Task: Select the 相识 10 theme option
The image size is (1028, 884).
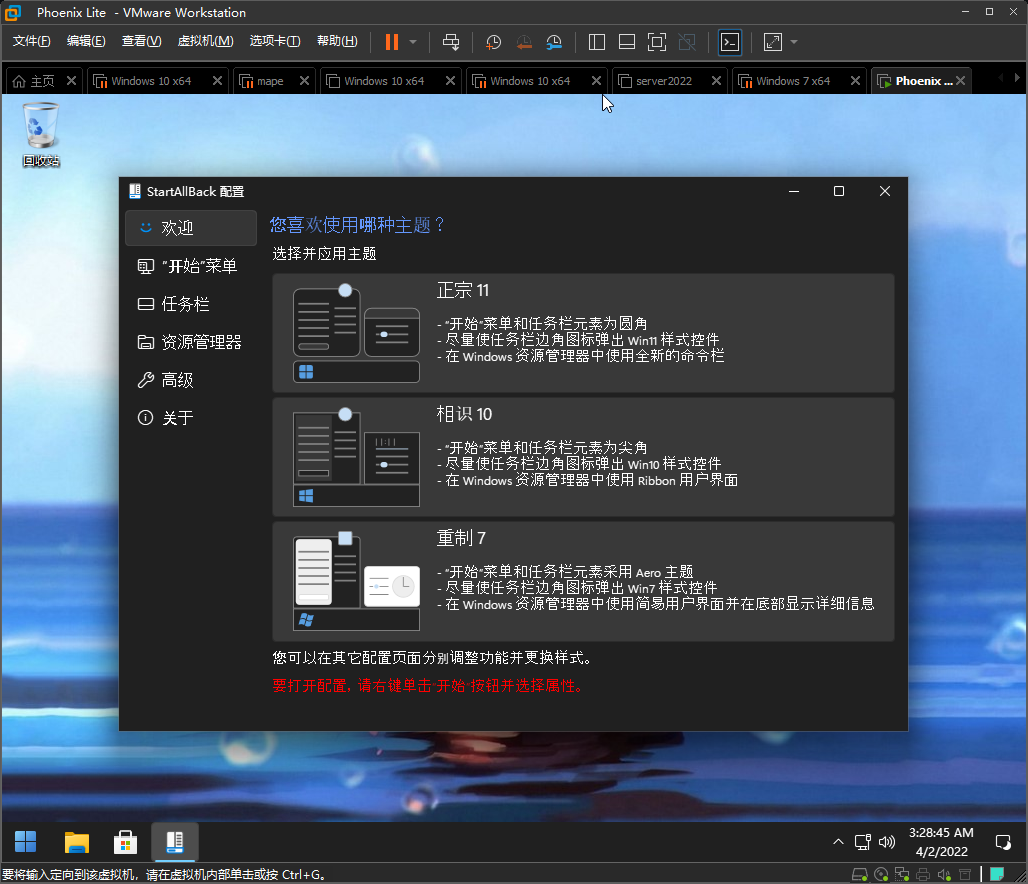Action: (582, 457)
